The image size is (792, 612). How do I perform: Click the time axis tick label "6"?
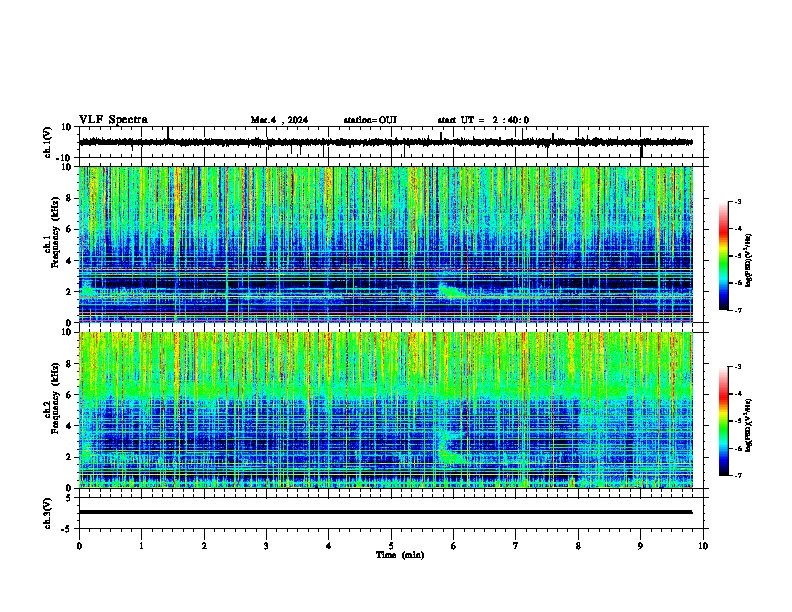[454, 546]
